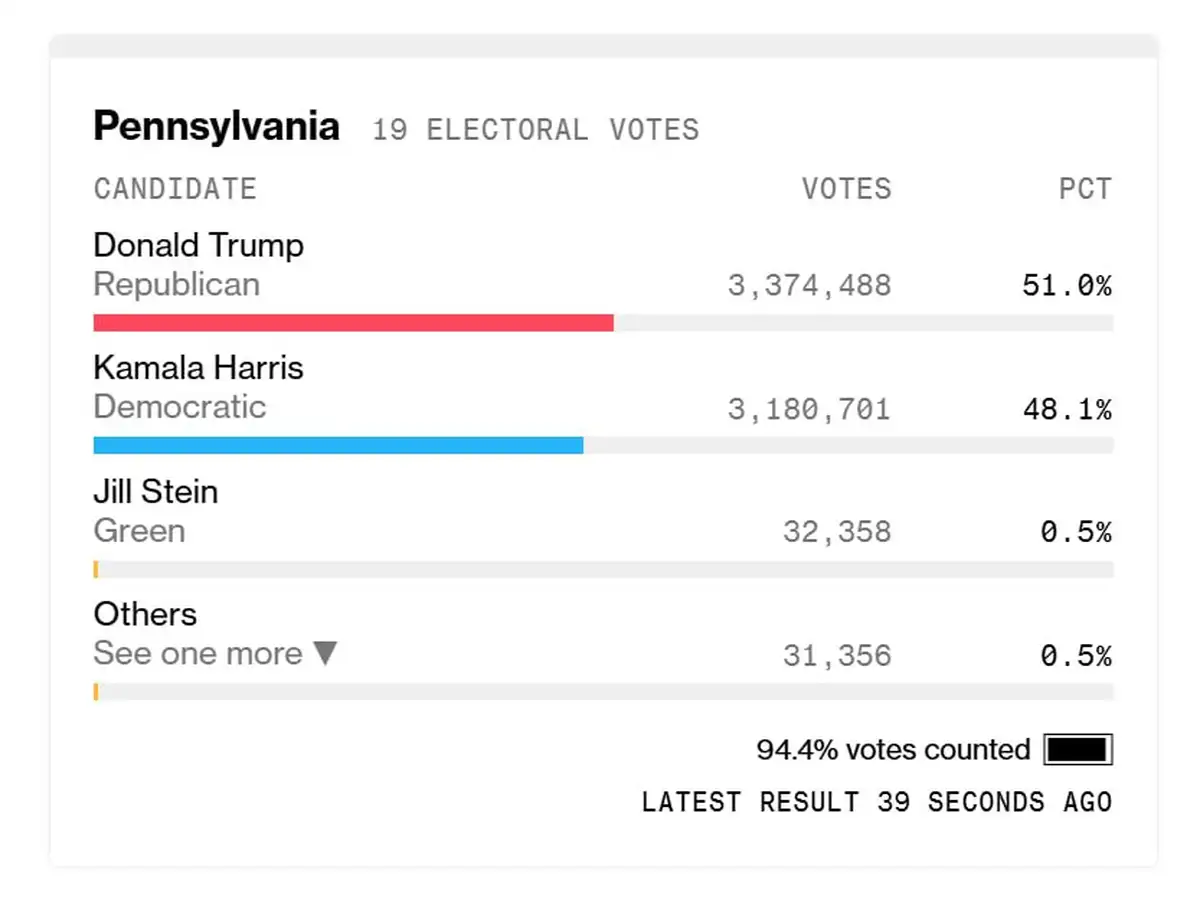Select the Donald Trump candidate name
Viewport: 1200px width, 908px height.
[x=198, y=245]
